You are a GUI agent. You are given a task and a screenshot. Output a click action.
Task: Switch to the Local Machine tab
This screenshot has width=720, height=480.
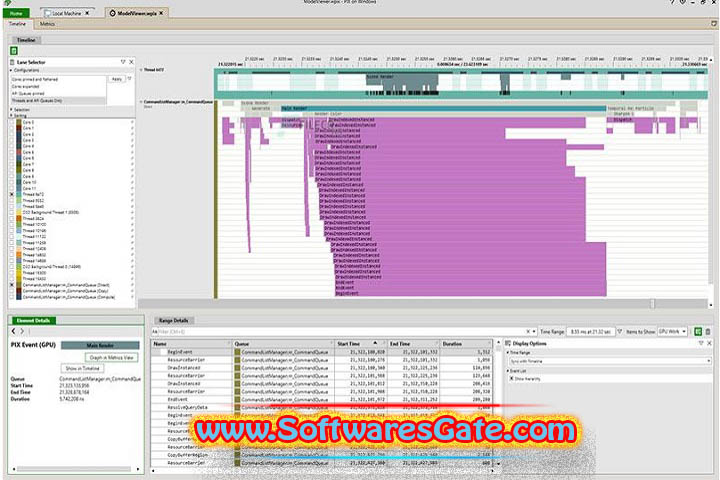click(x=66, y=13)
